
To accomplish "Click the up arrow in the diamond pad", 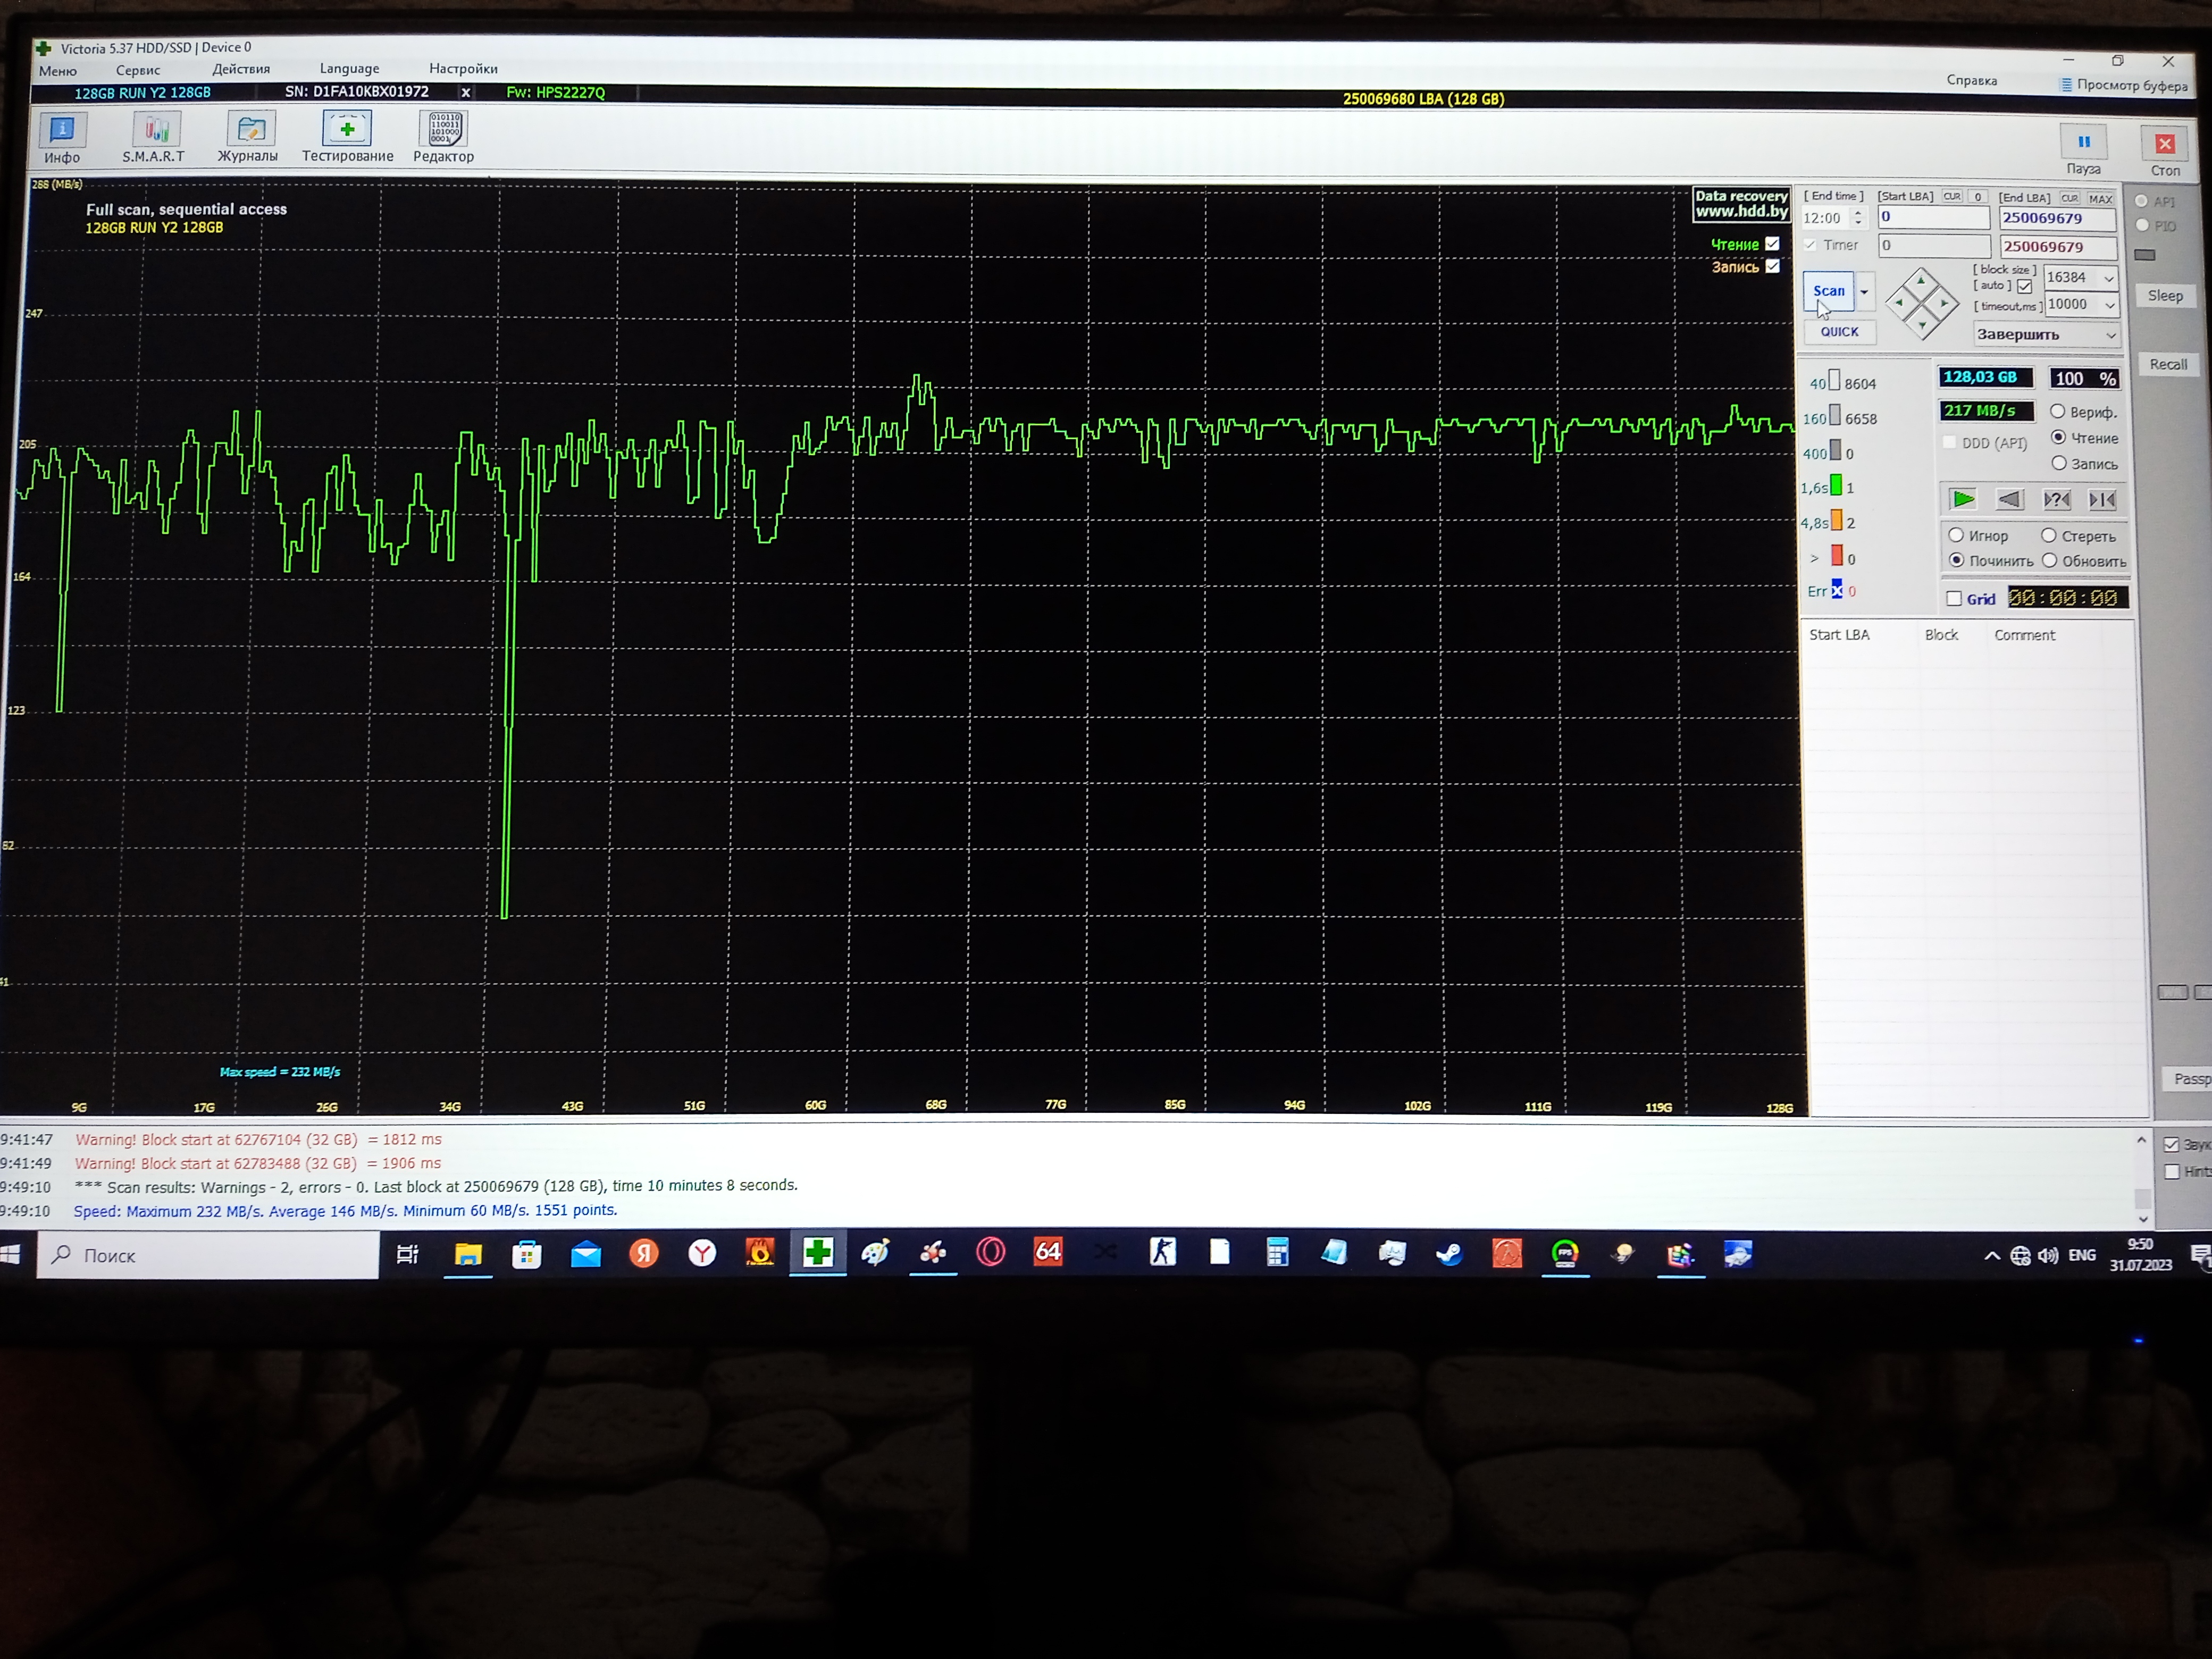I will (1921, 281).
